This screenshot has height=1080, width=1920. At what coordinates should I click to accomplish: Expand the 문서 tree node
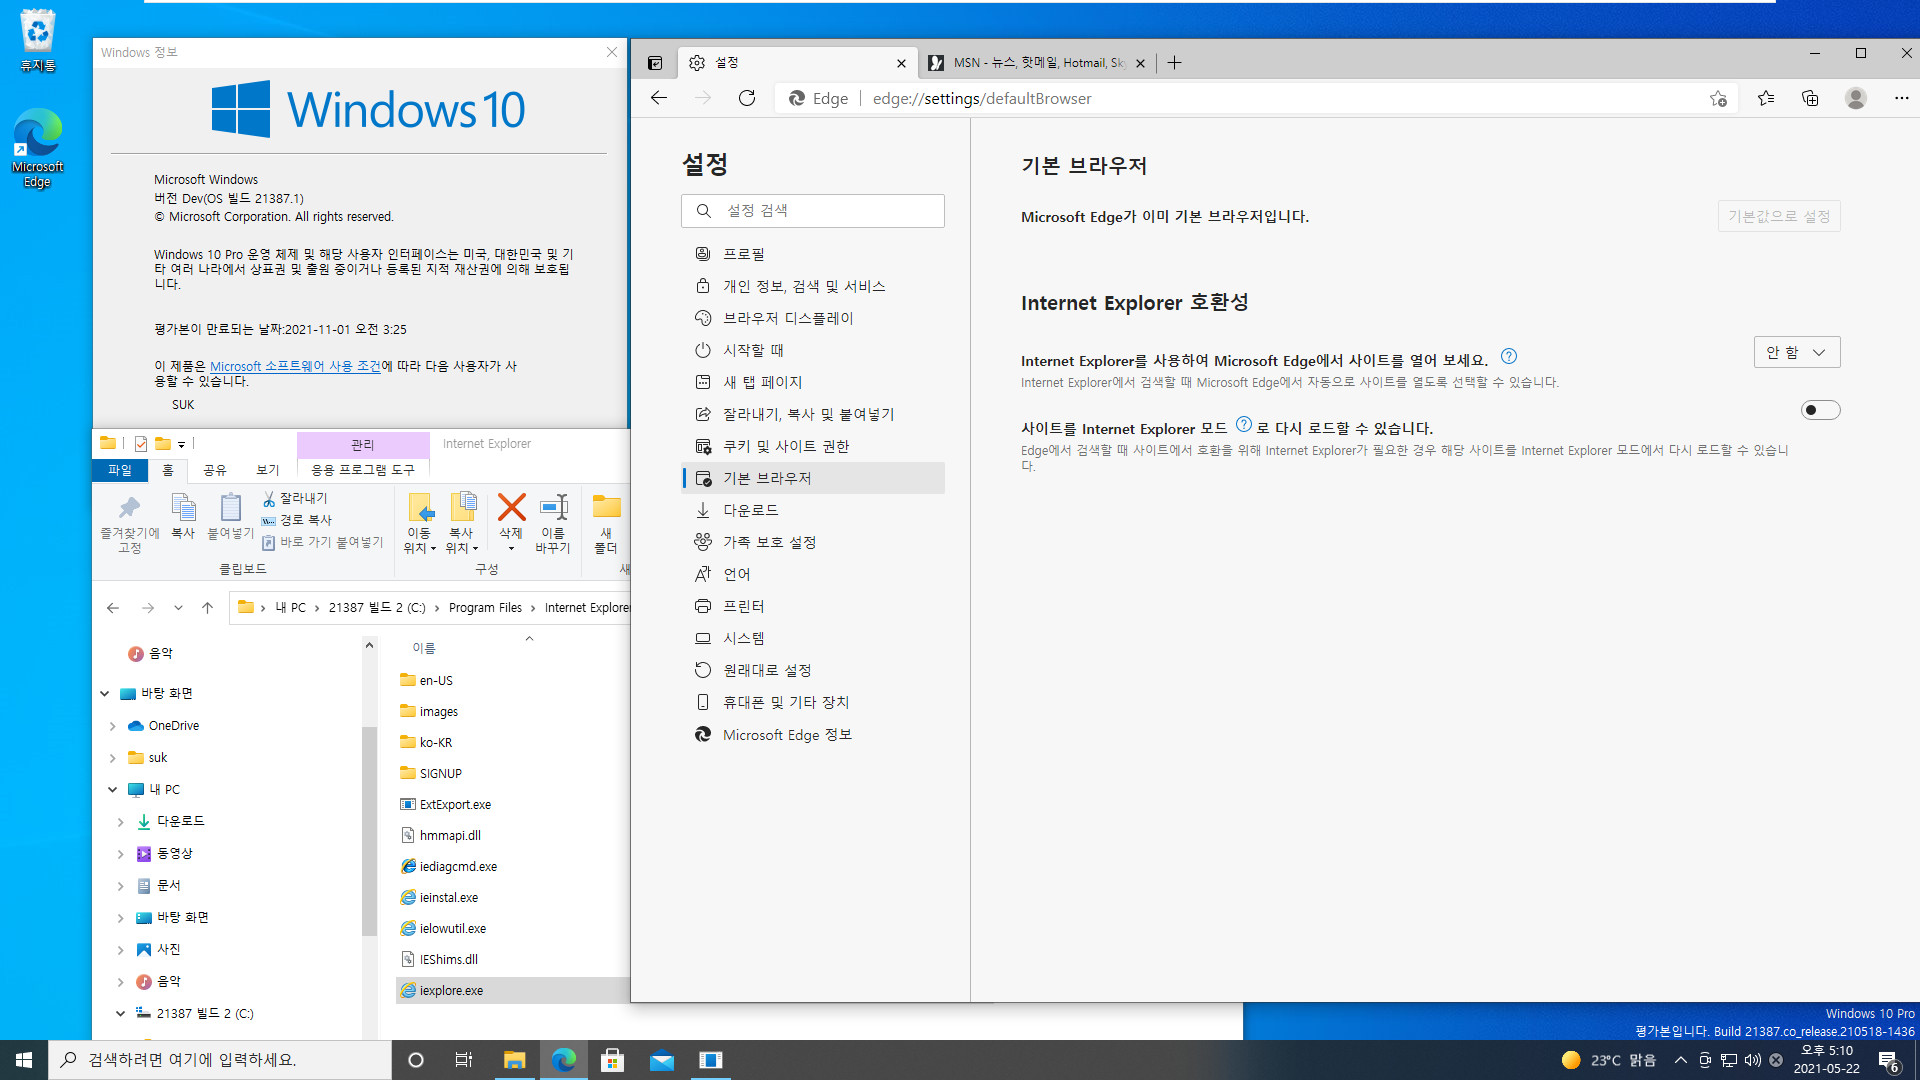coord(121,886)
